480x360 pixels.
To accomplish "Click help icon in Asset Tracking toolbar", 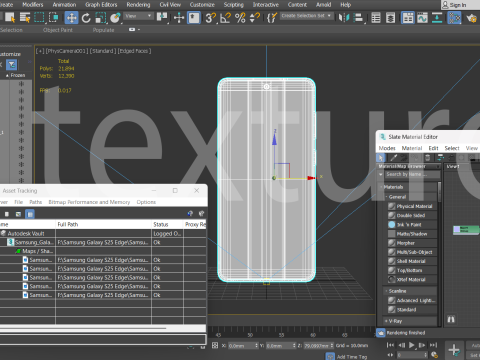I will 190,214.
